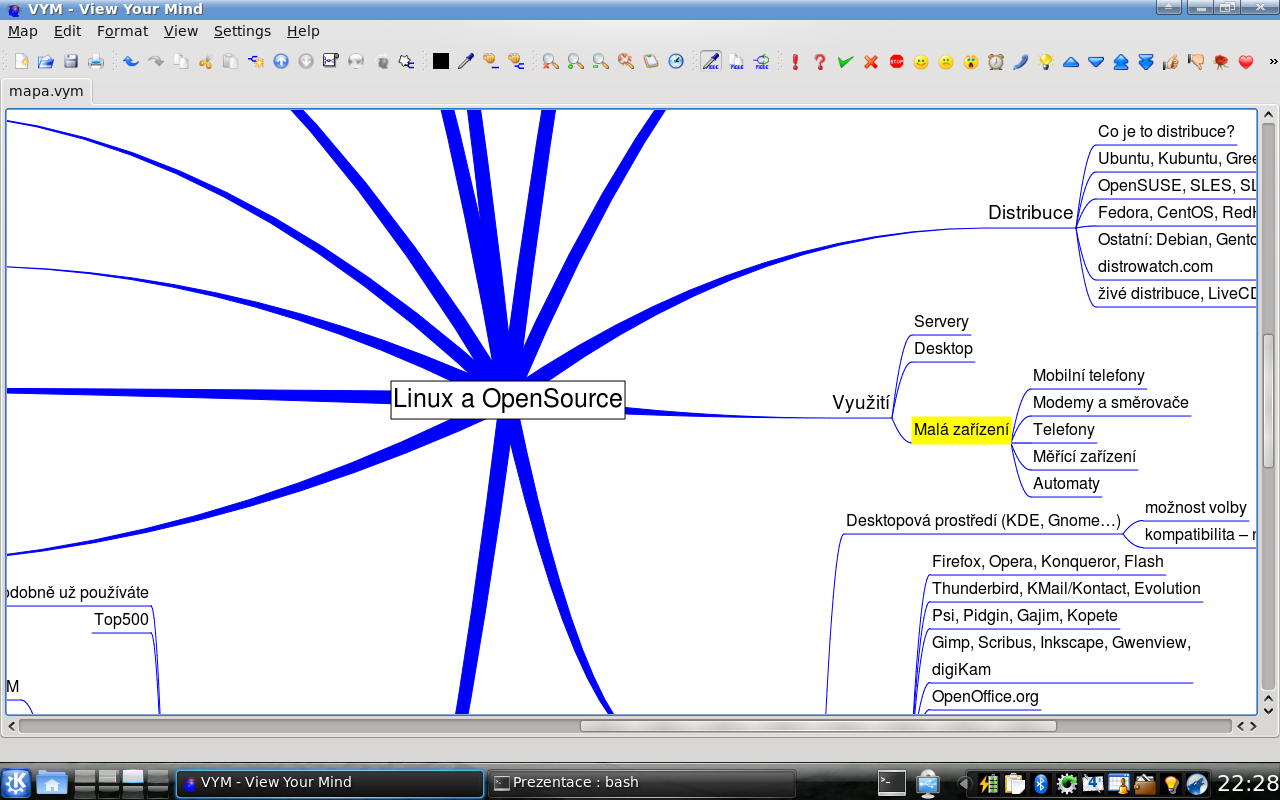Select the Mobilní telefony branch
The image size is (1280, 800).
point(1089,376)
